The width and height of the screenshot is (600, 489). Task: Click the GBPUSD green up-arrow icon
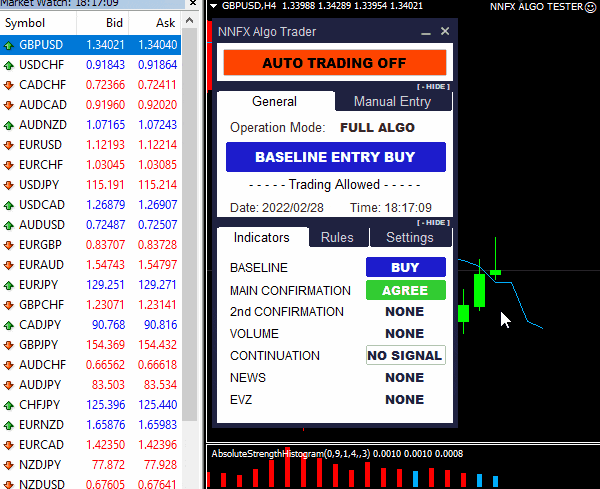coord(8,46)
